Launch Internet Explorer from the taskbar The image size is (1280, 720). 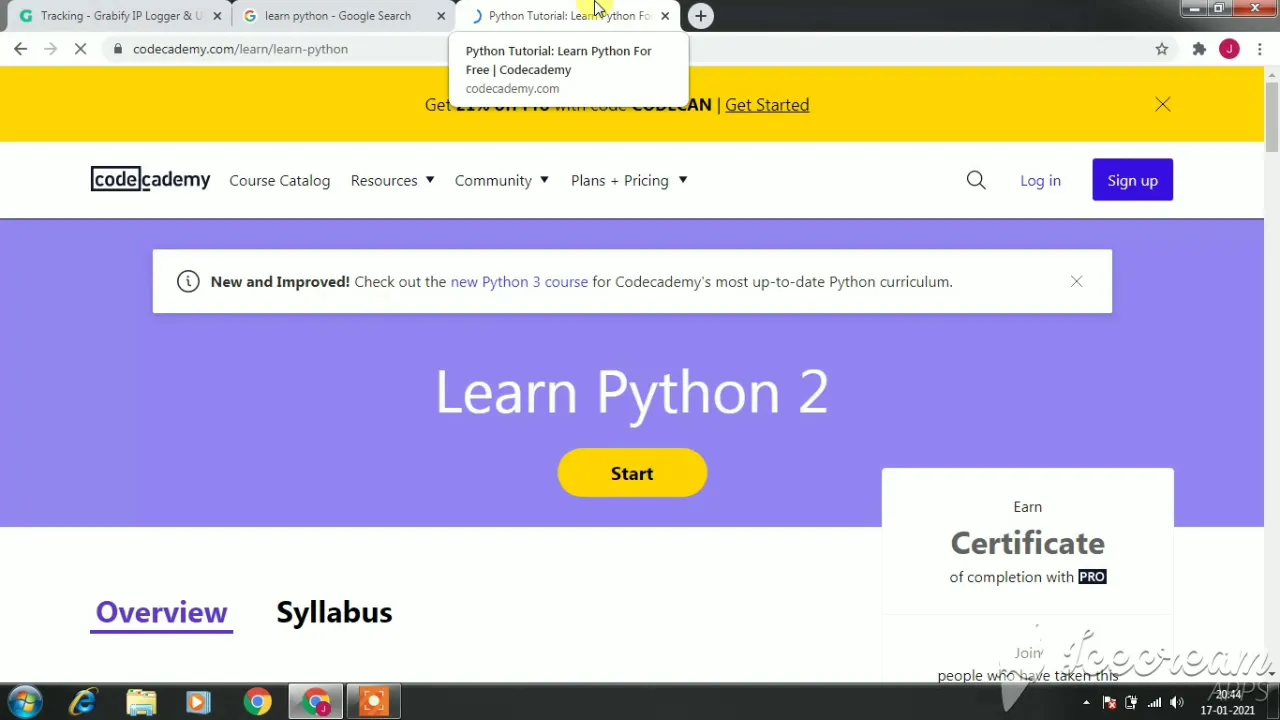[x=83, y=702]
